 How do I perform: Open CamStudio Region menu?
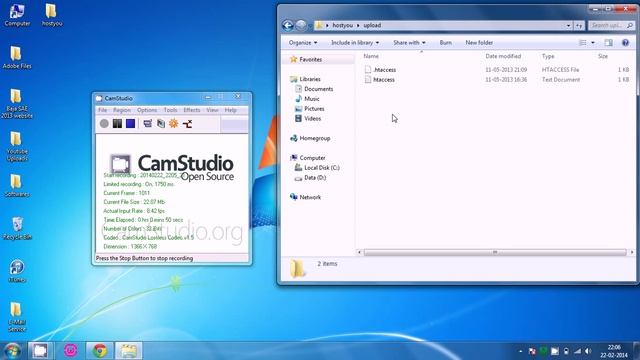click(122, 110)
